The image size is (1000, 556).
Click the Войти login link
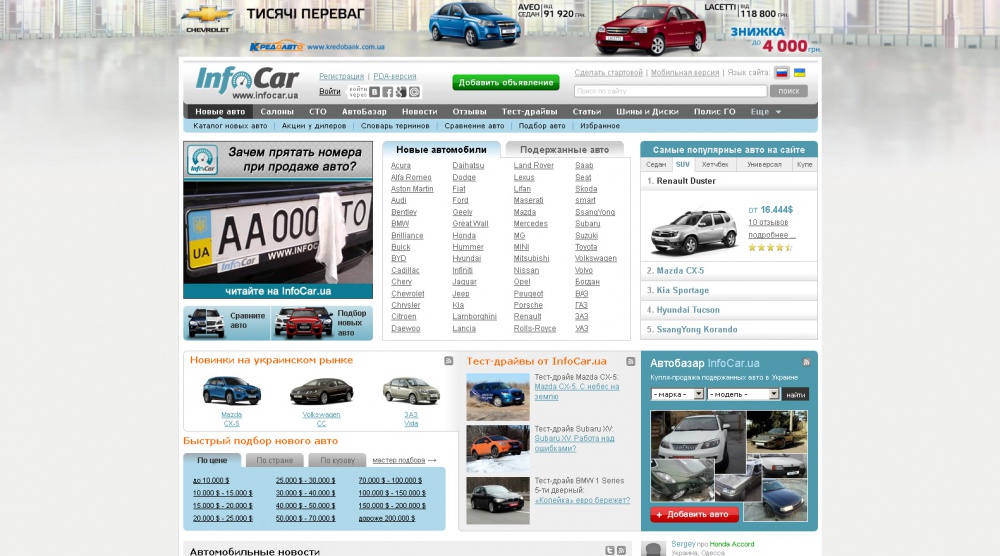330,92
